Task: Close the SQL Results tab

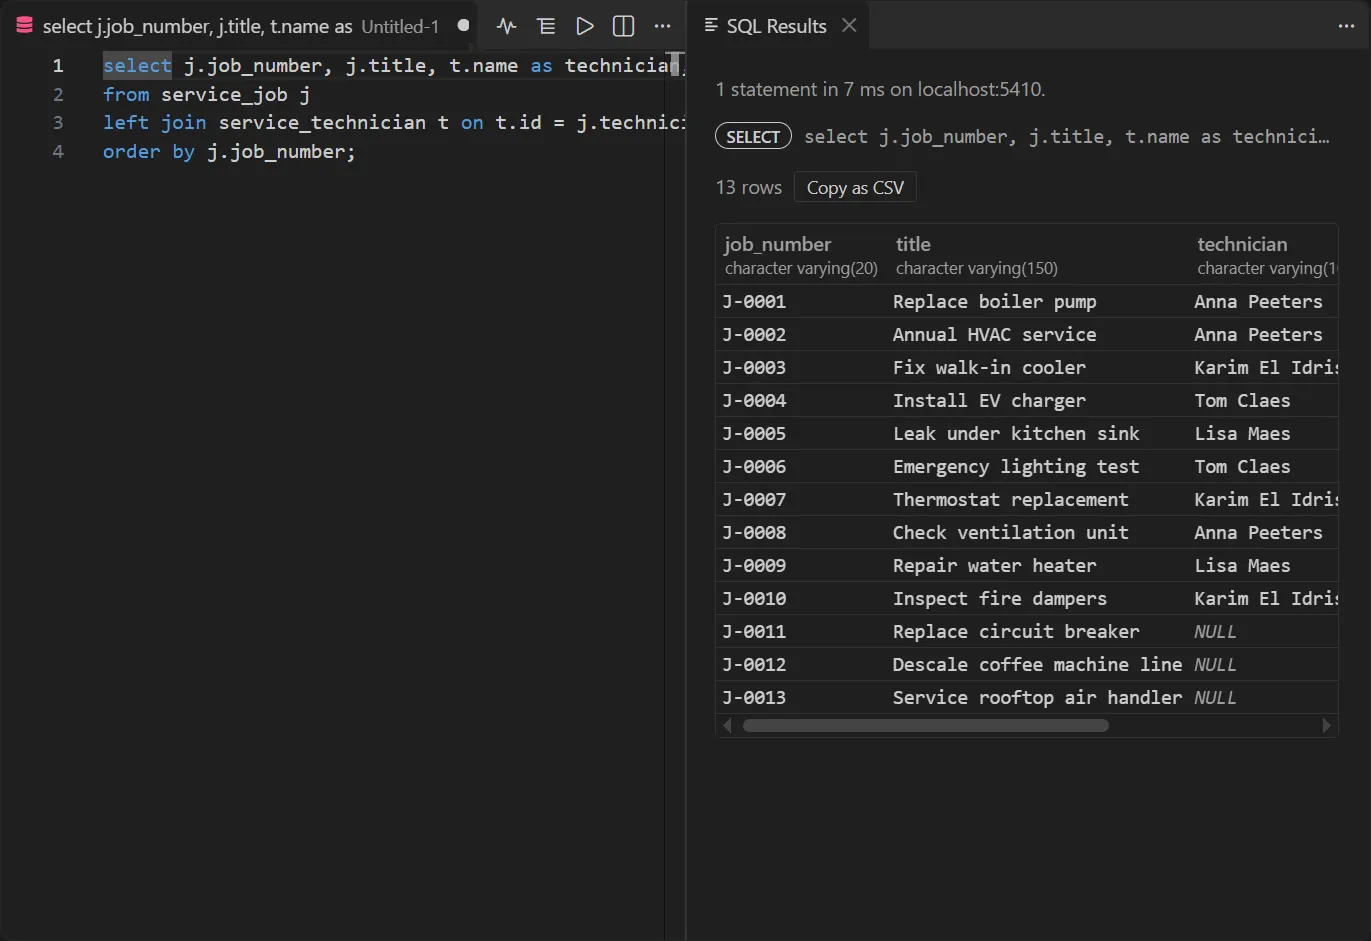Action: (x=849, y=25)
